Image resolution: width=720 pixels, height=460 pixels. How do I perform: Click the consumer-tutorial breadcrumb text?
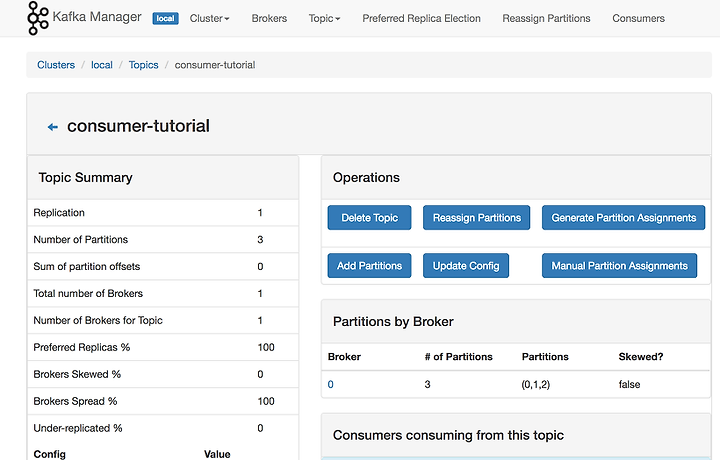click(215, 65)
